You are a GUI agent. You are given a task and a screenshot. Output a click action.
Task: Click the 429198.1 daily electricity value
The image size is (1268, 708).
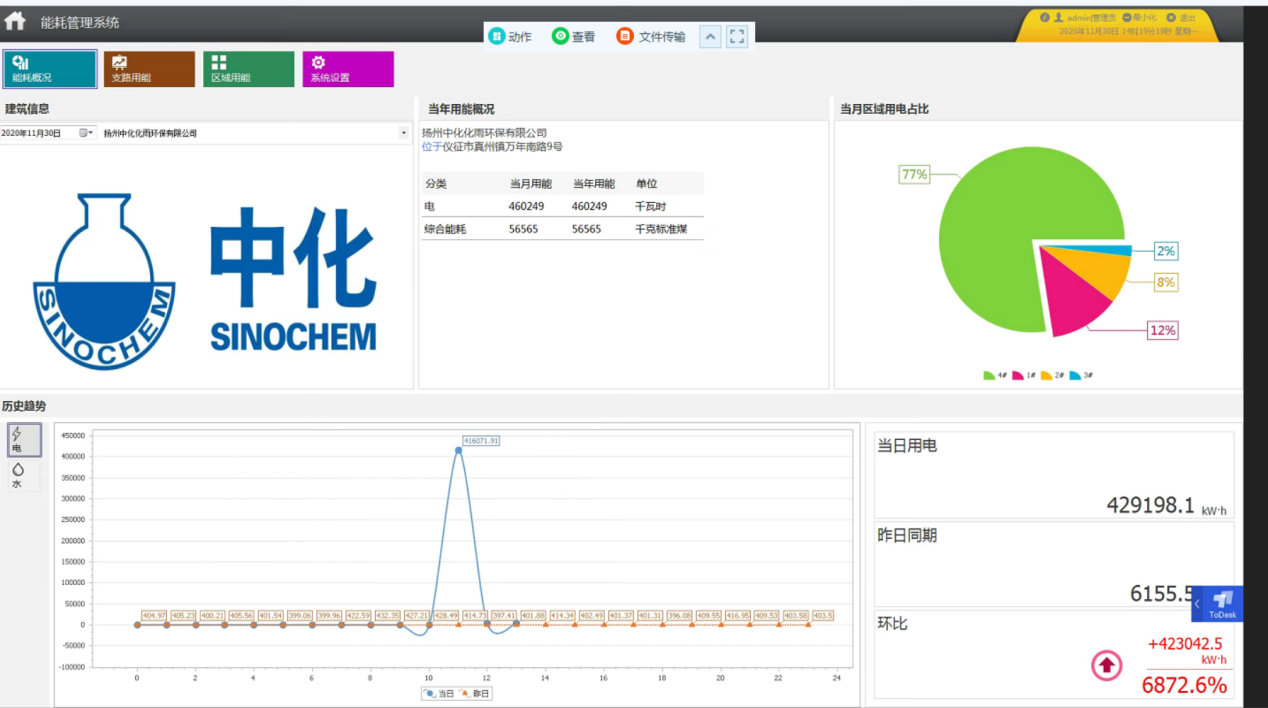pyautogui.click(x=1150, y=505)
